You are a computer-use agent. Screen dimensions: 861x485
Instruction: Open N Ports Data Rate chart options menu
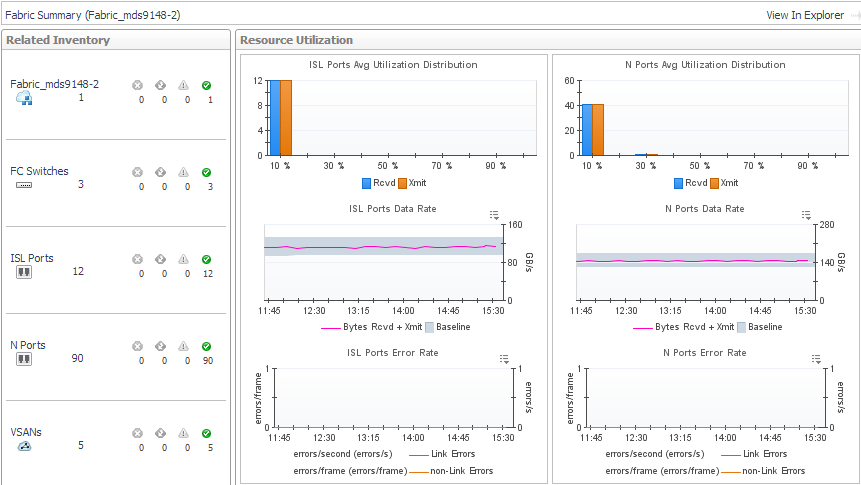(x=807, y=215)
